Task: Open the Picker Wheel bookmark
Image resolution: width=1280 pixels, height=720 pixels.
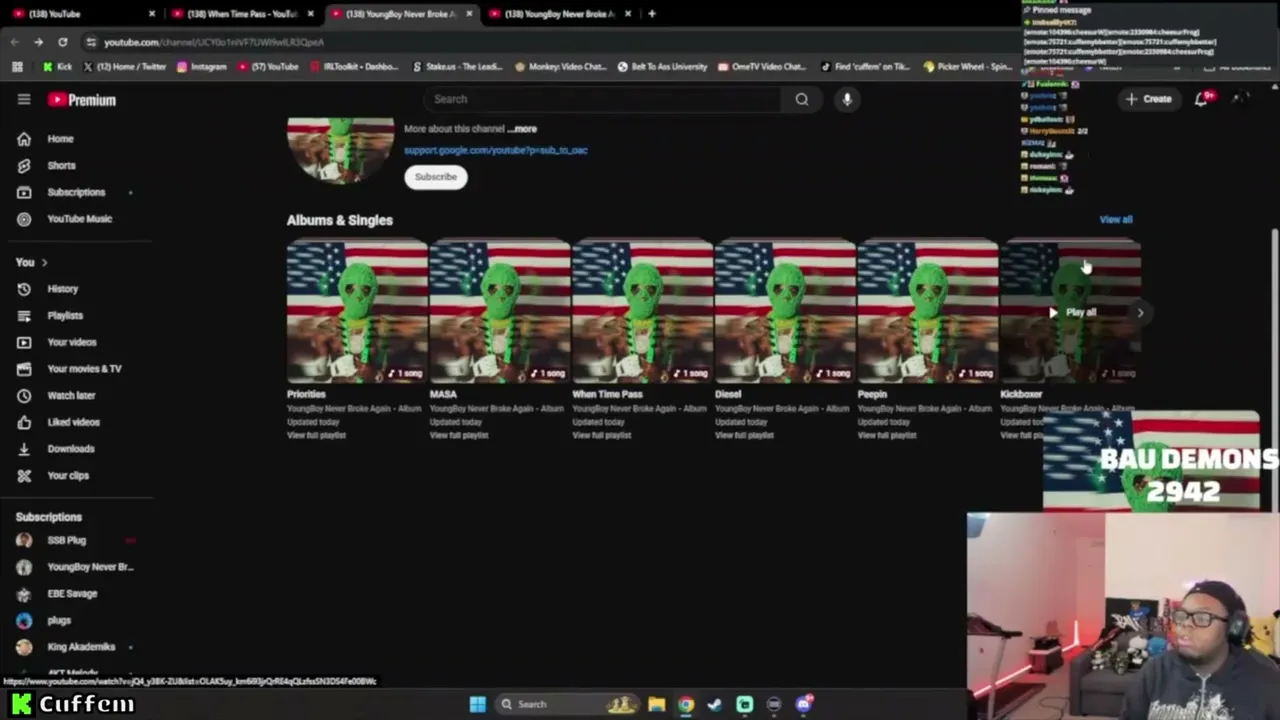Action: 968,67
